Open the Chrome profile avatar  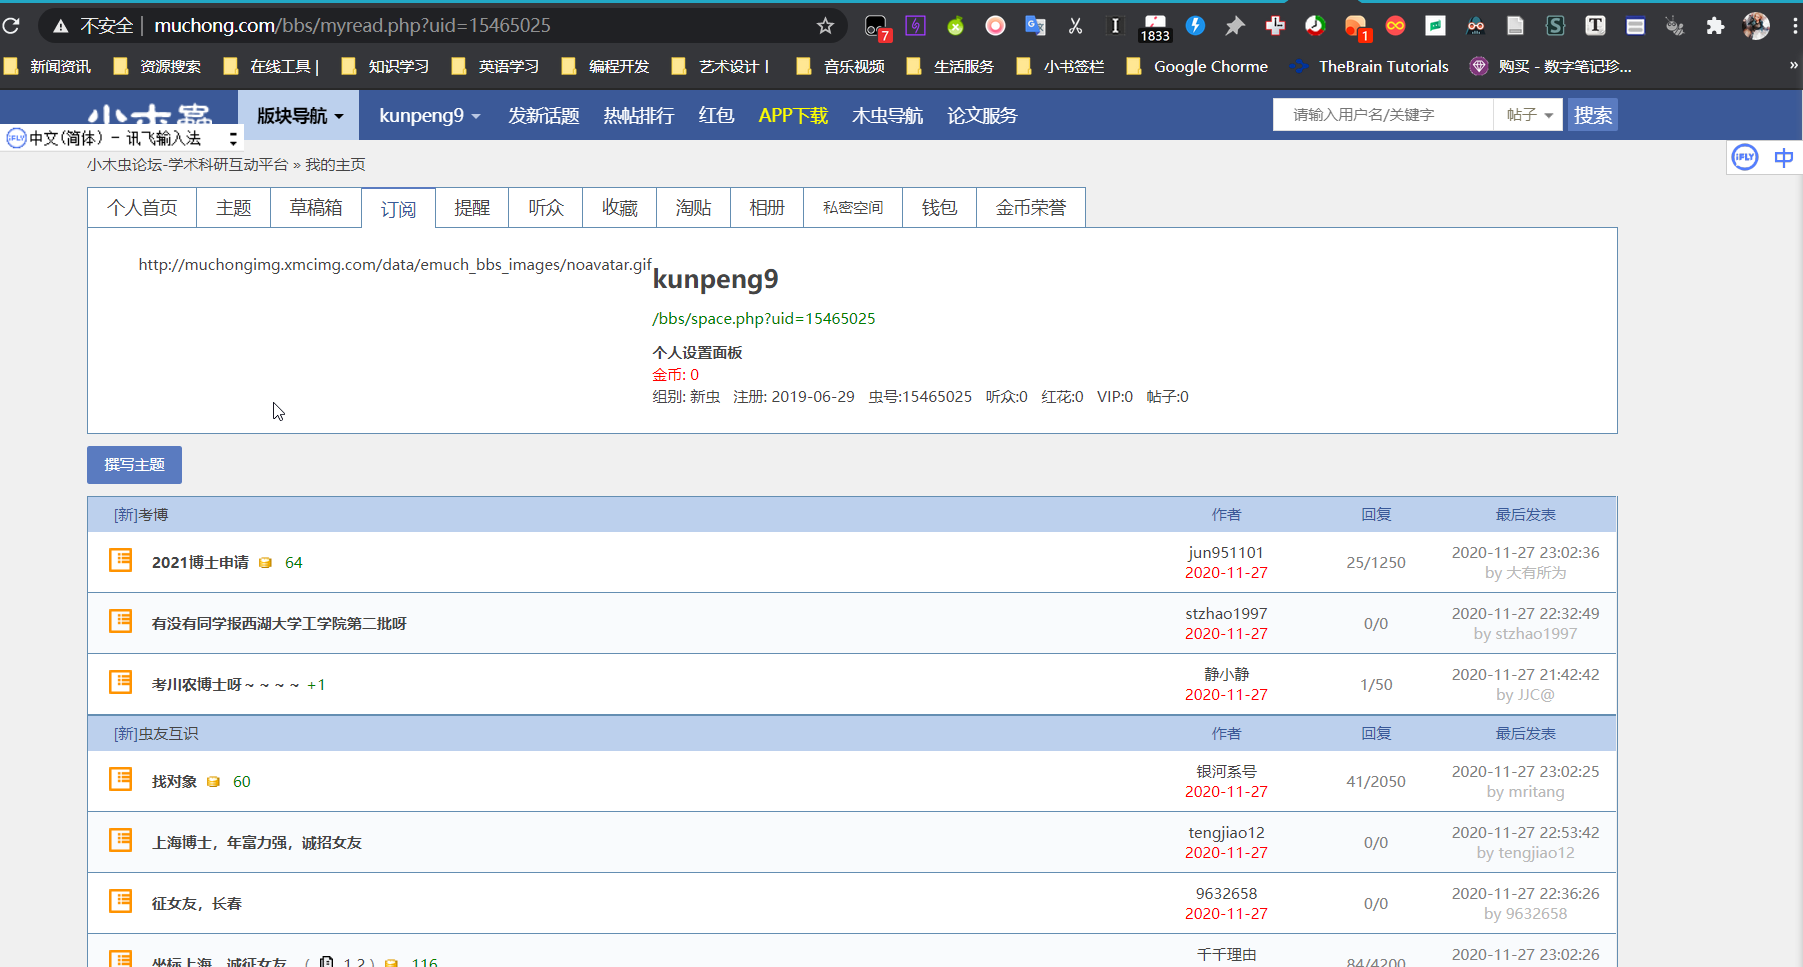pyautogui.click(x=1756, y=26)
